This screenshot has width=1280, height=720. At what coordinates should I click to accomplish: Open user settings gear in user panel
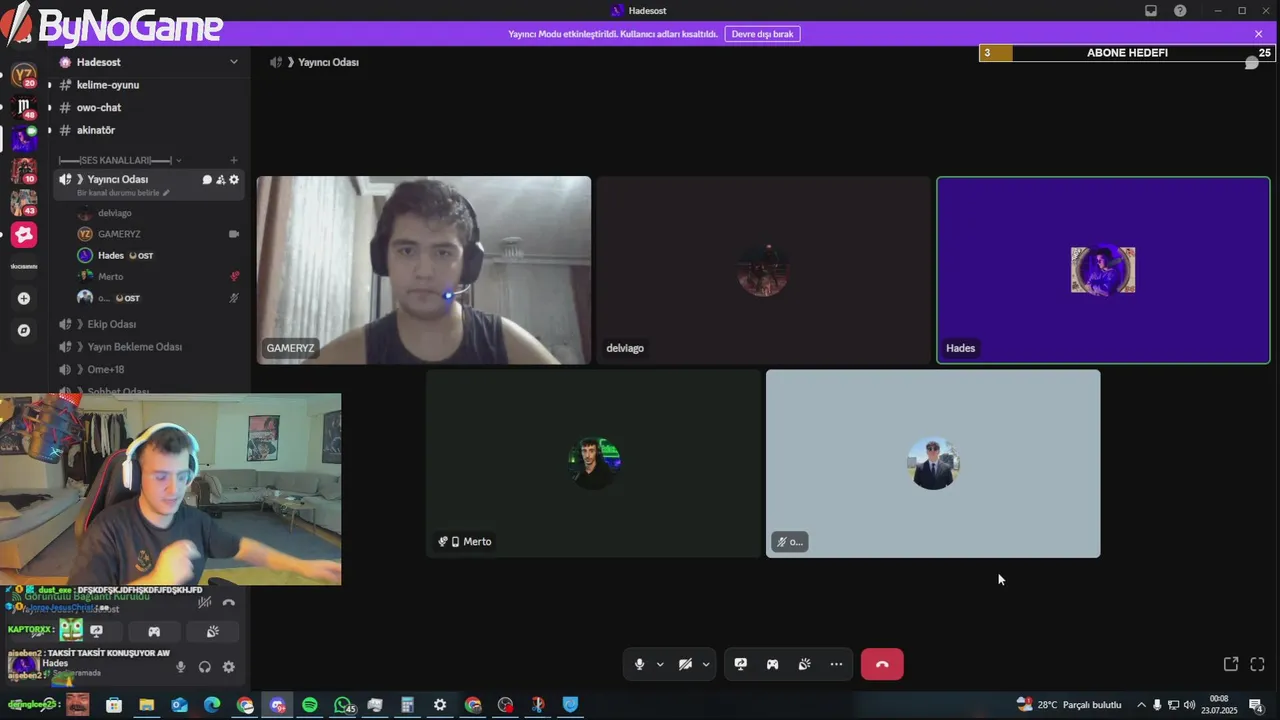pos(229,667)
